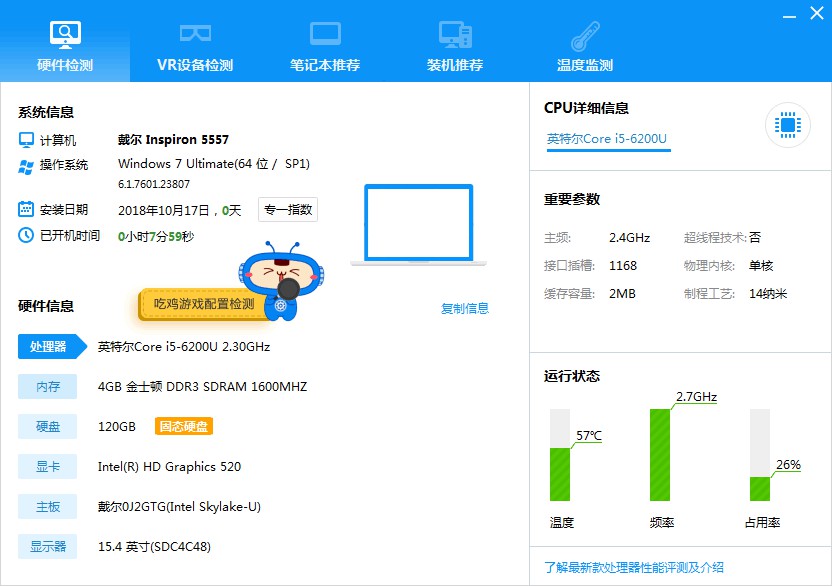The height and width of the screenshot is (586, 832).
Task: Click the 温度 bar showing 57℃
Action: 560,455
